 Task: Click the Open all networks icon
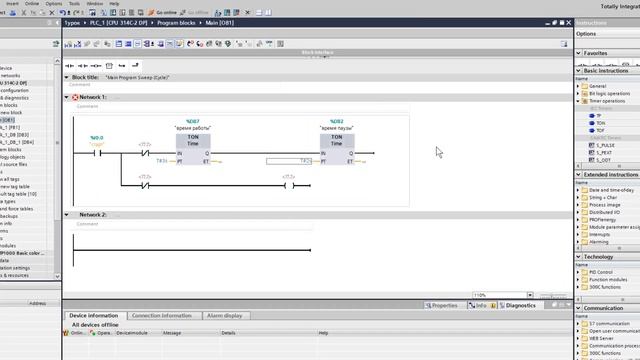pyautogui.click(x=119, y=44)
